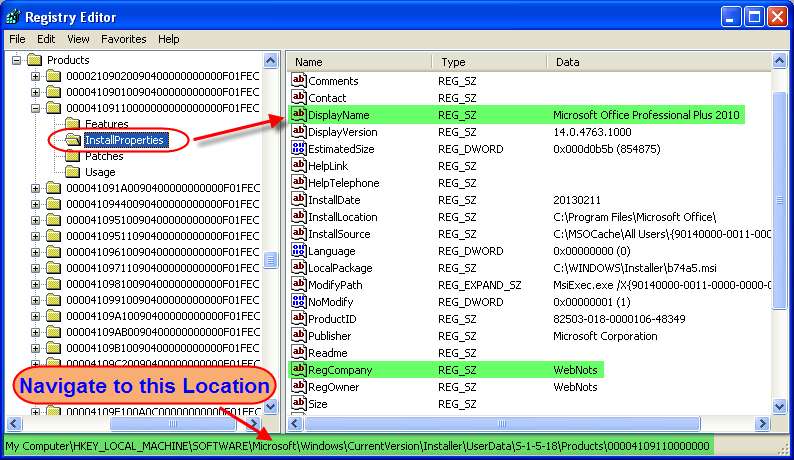Select the InstallProperties folder icon
Screen dimensions: 794x460
coord(73,141)
